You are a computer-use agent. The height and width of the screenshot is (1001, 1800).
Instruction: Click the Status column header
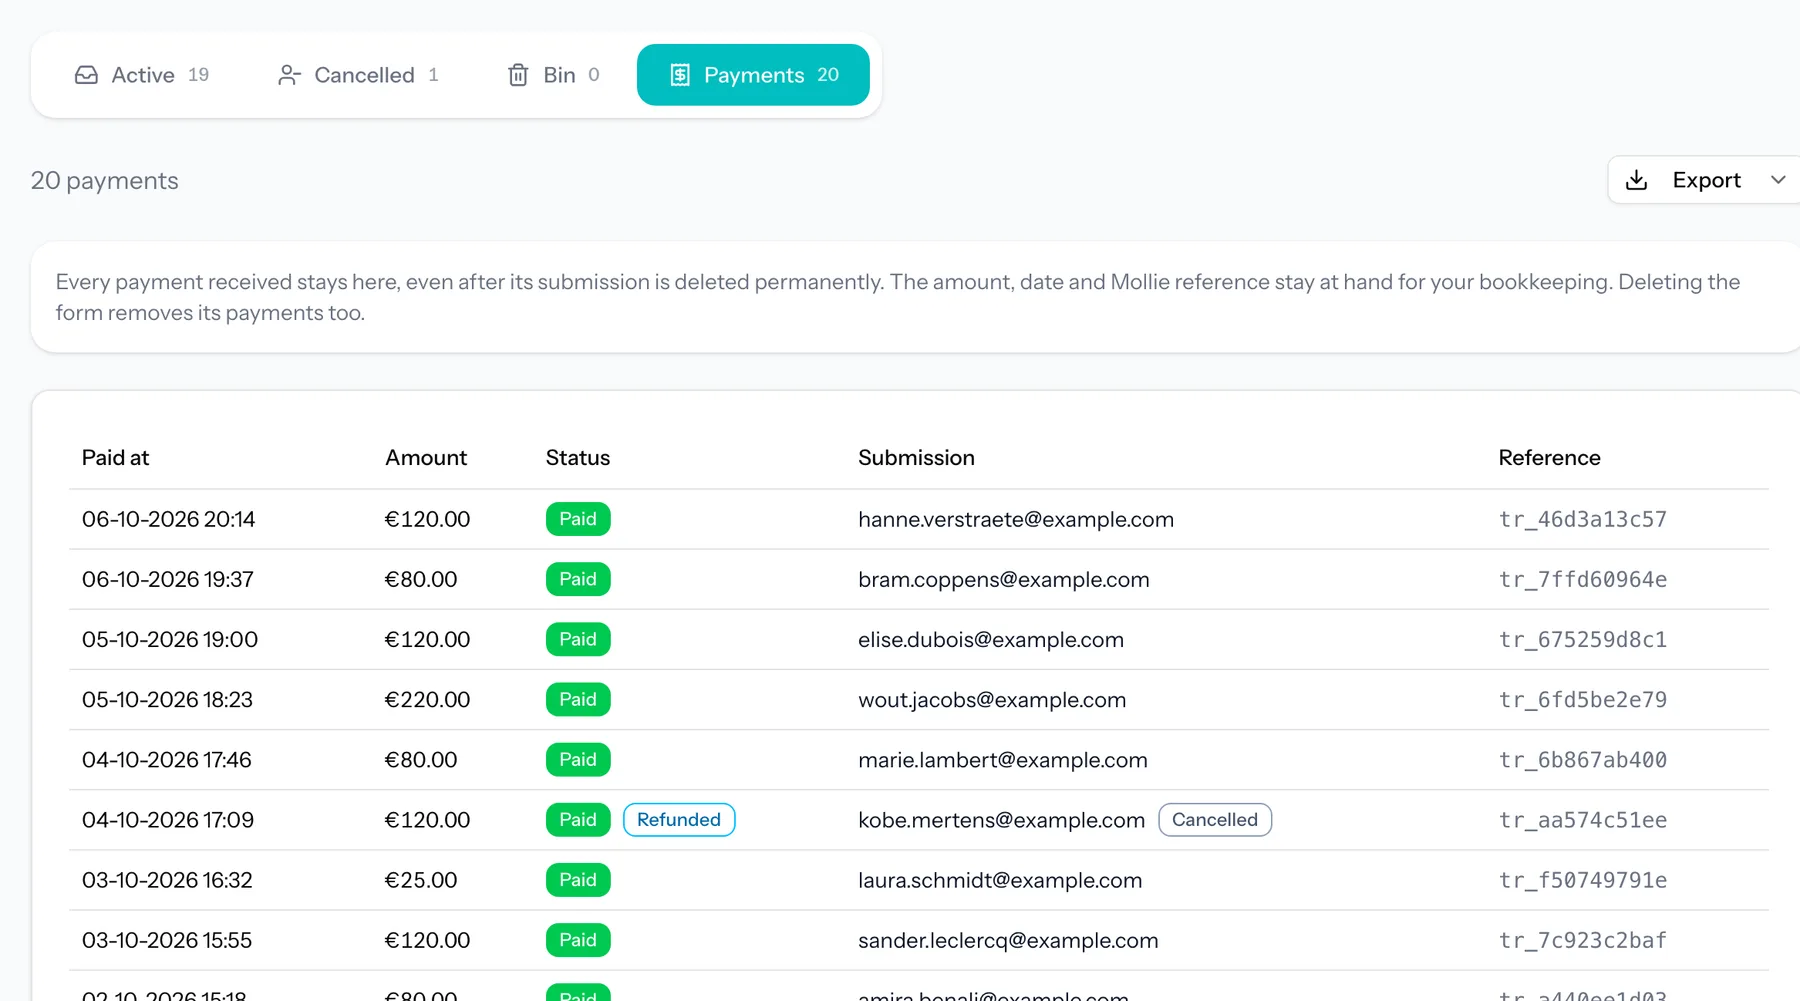[x=578, y=458]
